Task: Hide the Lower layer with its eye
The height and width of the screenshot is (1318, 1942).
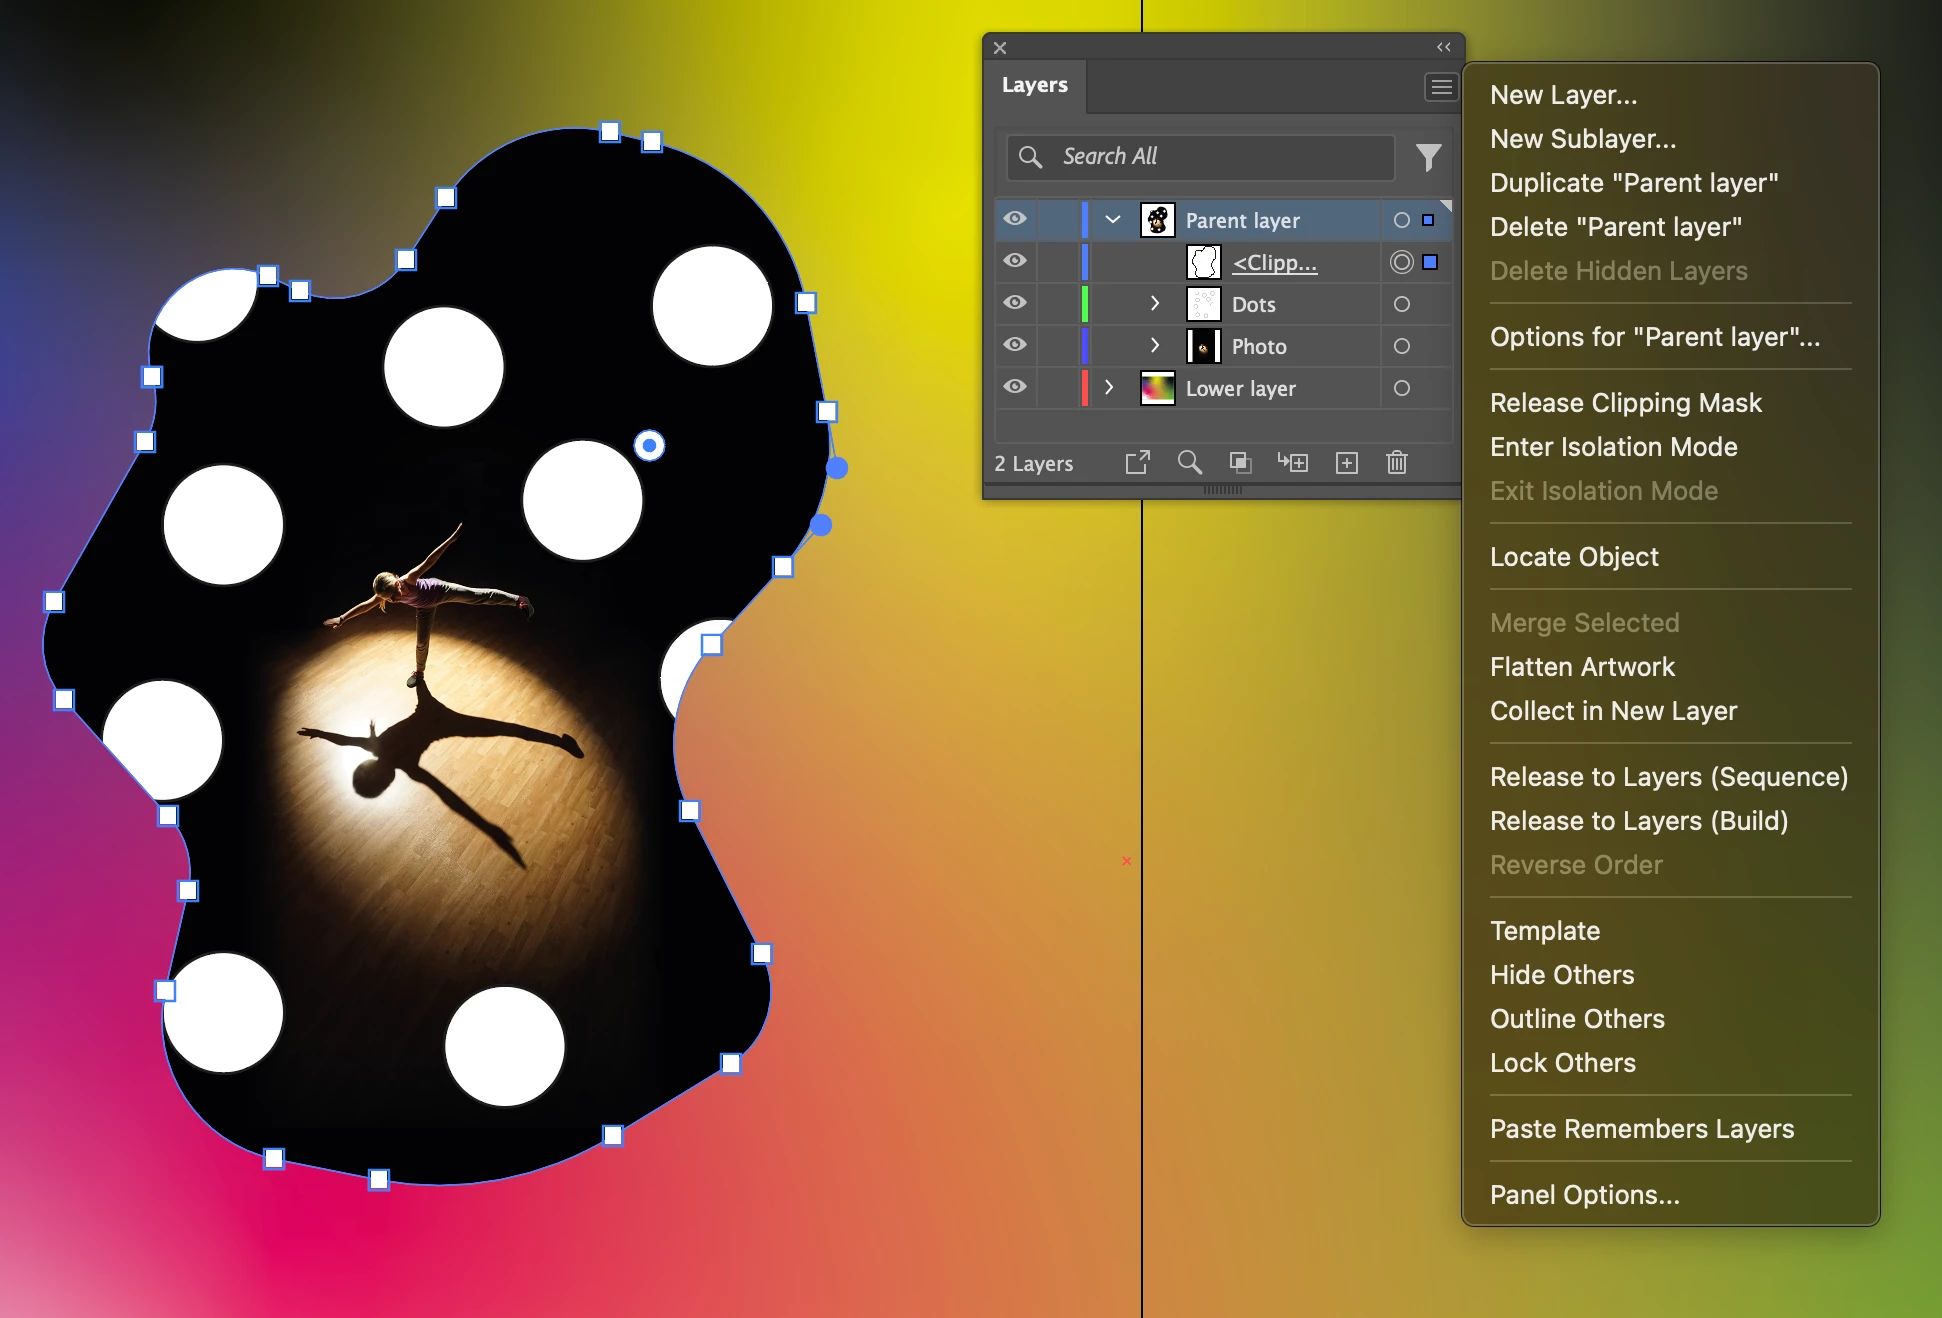Action: [1015, 387]
